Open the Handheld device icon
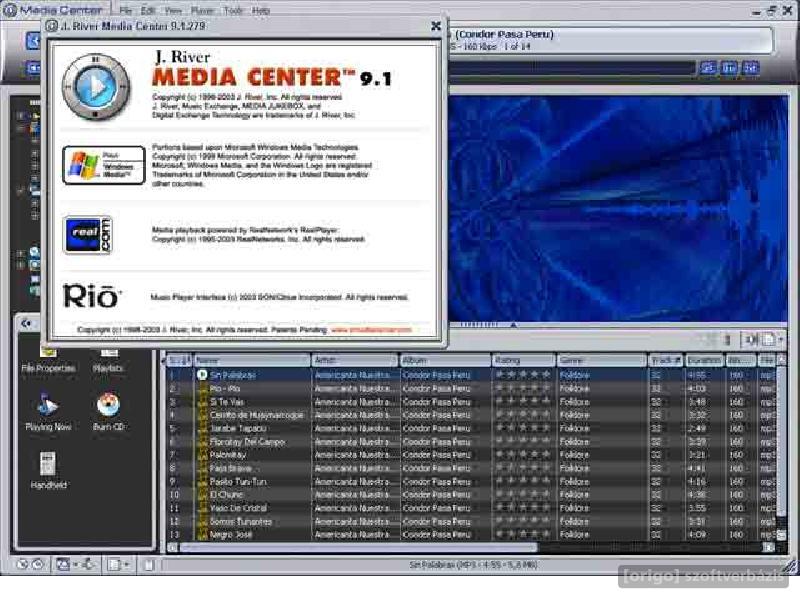The width and height of the screenshot is (800, 600). tap(48, 470)
